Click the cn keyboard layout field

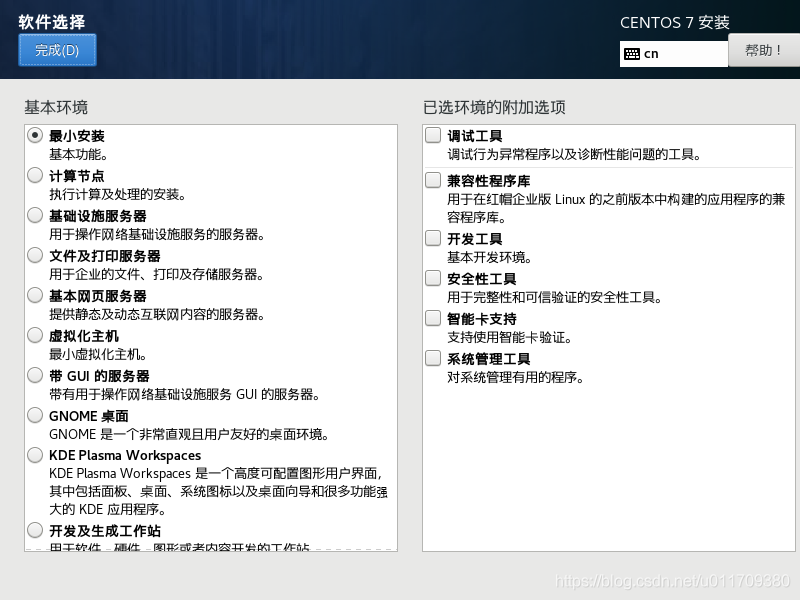point(673,54)
